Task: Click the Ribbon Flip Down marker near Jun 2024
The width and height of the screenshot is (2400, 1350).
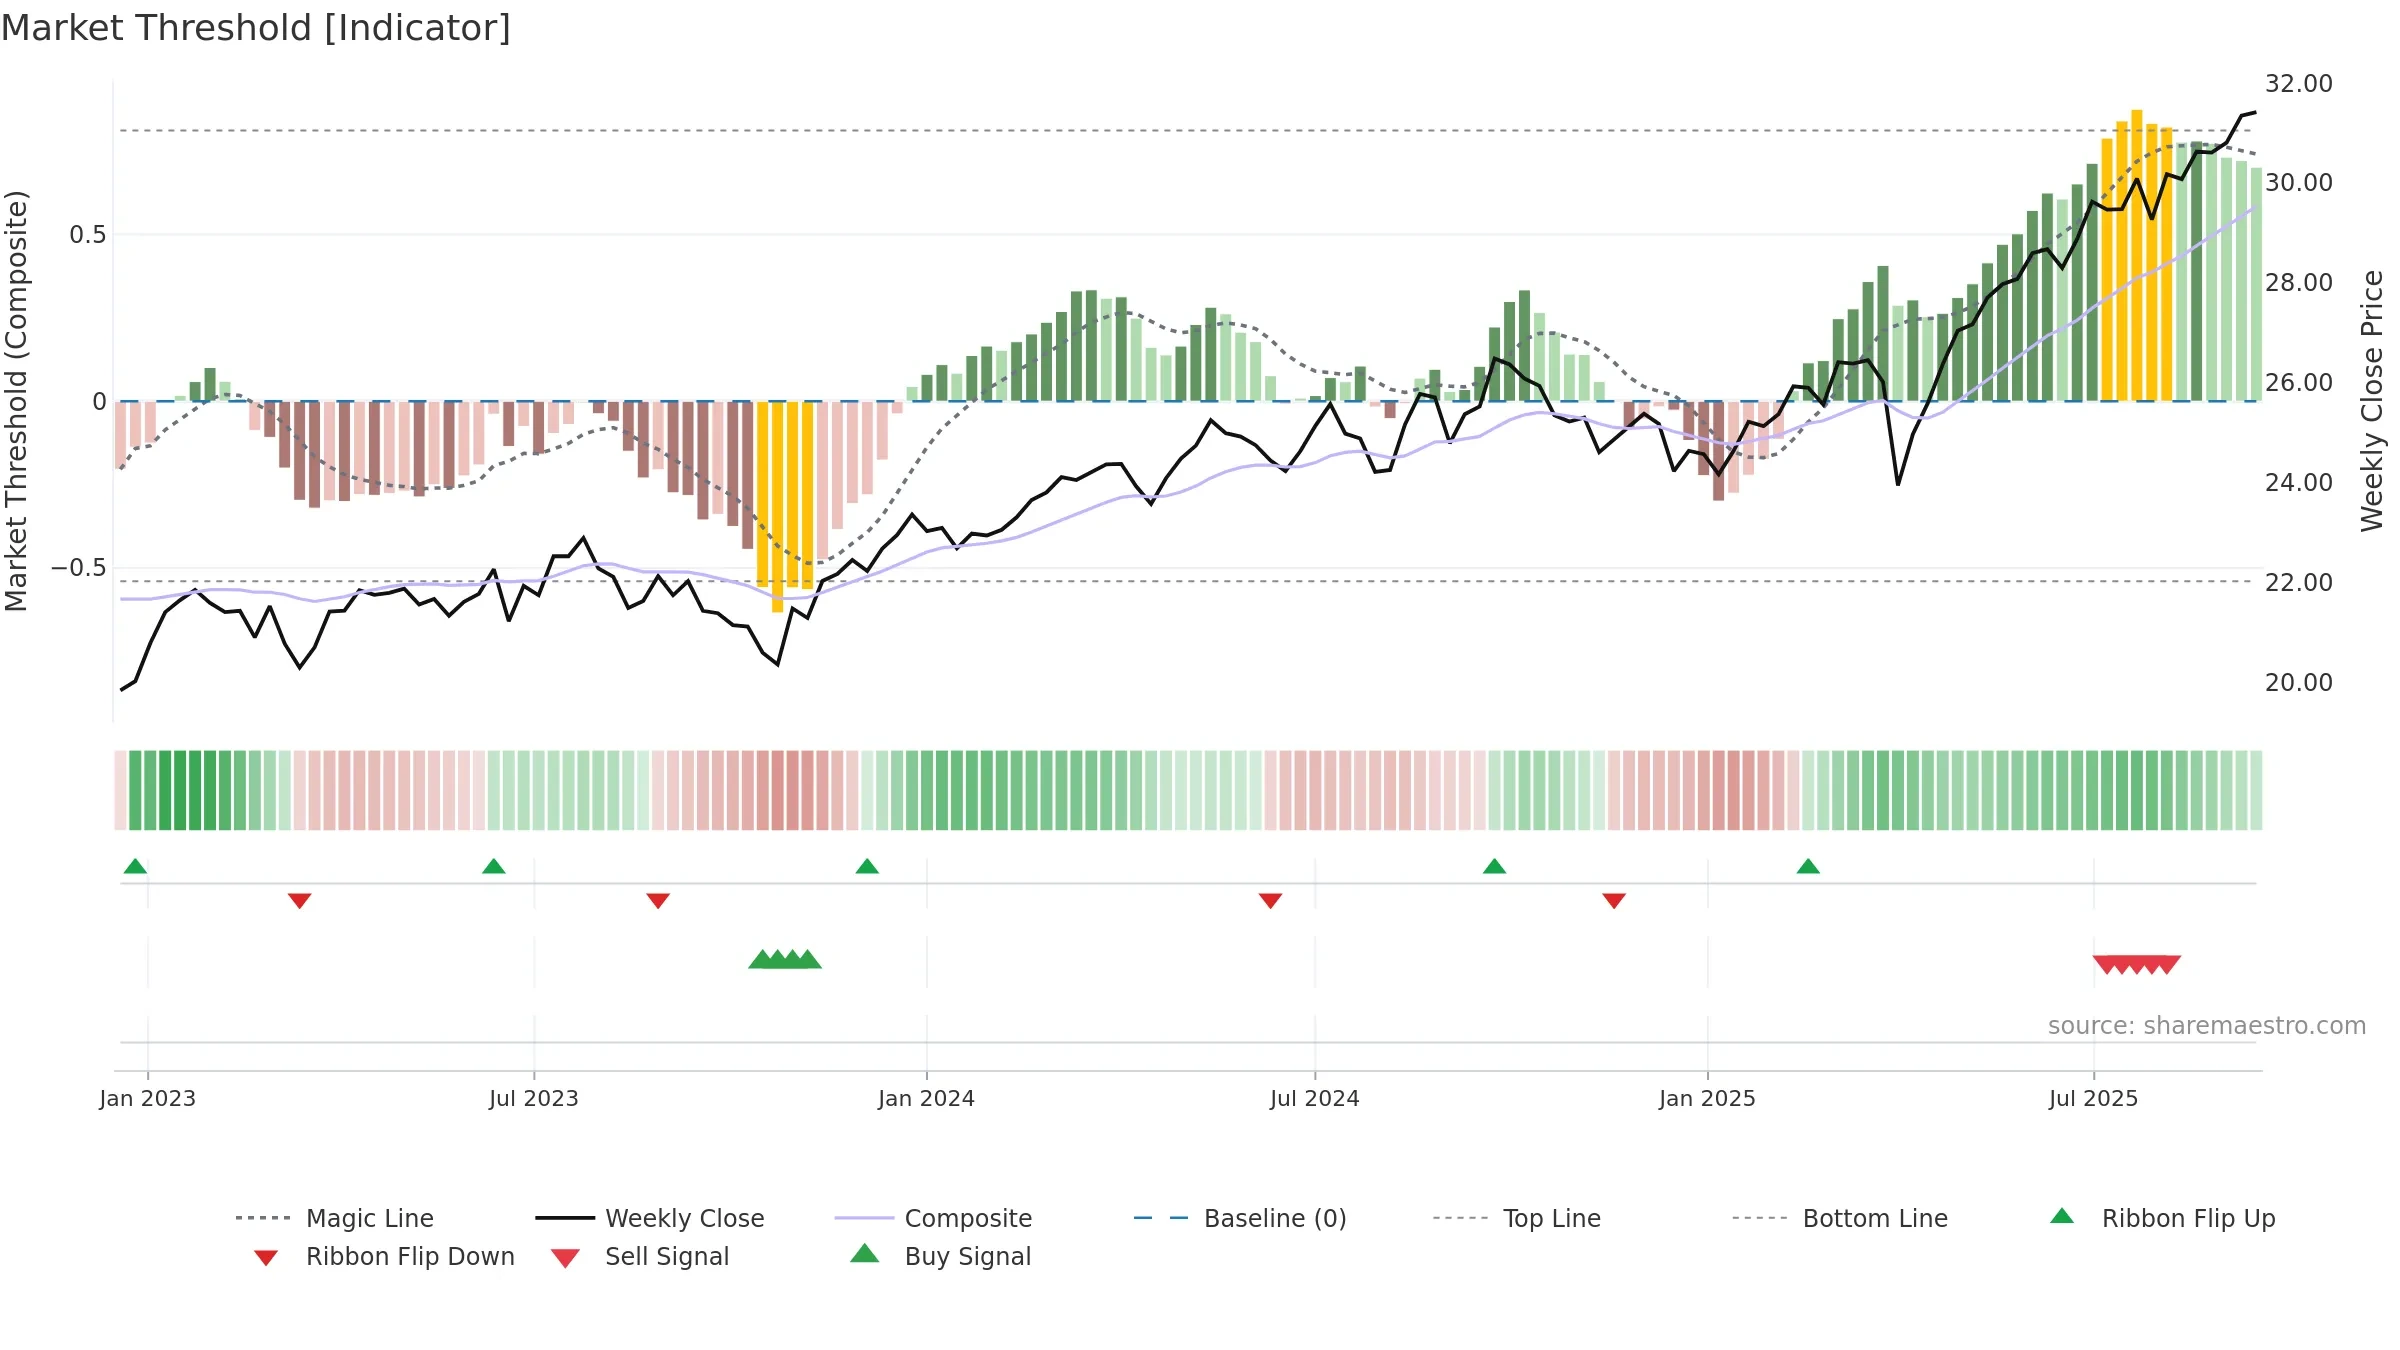Action: pos(1270,901)
